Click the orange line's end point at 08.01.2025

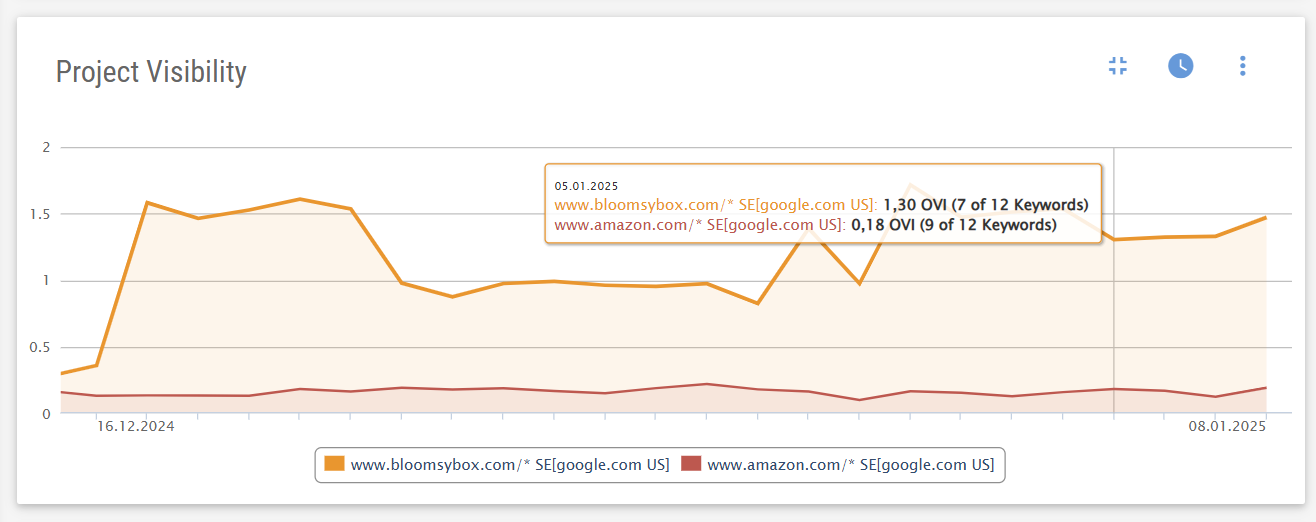click(x=1265, y=217)
